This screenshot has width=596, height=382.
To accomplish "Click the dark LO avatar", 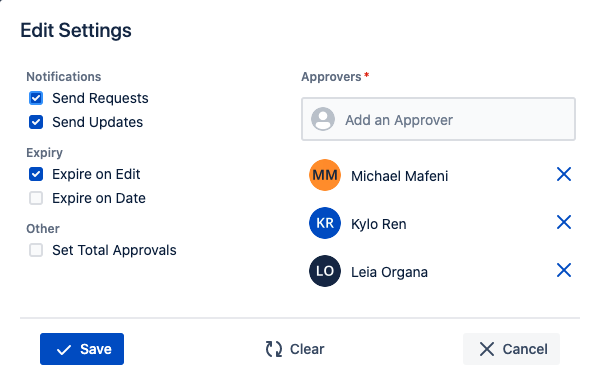I will [x=325, y=271].
